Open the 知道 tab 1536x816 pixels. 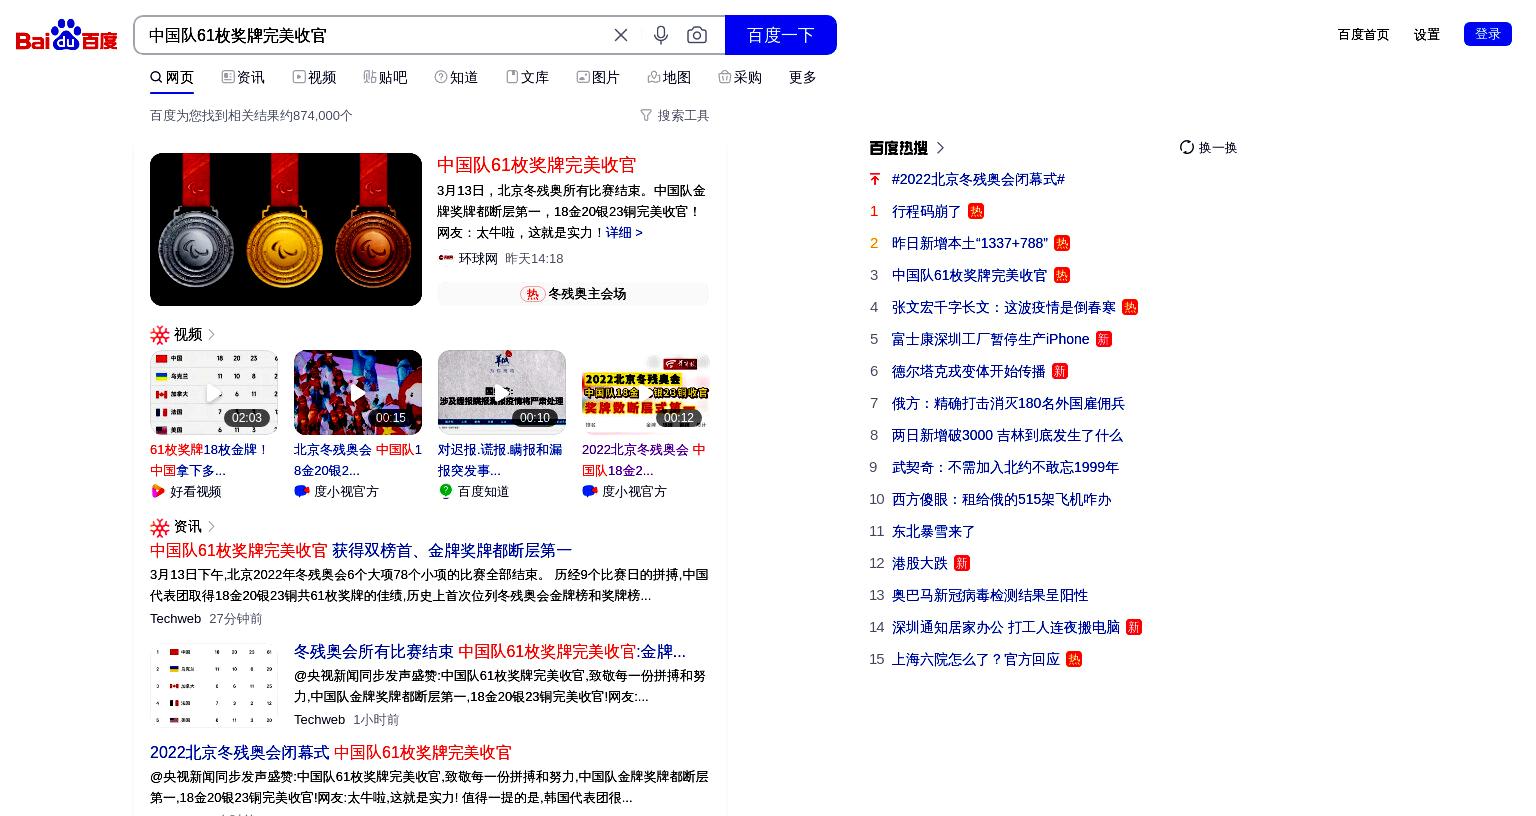pos(456,77)
